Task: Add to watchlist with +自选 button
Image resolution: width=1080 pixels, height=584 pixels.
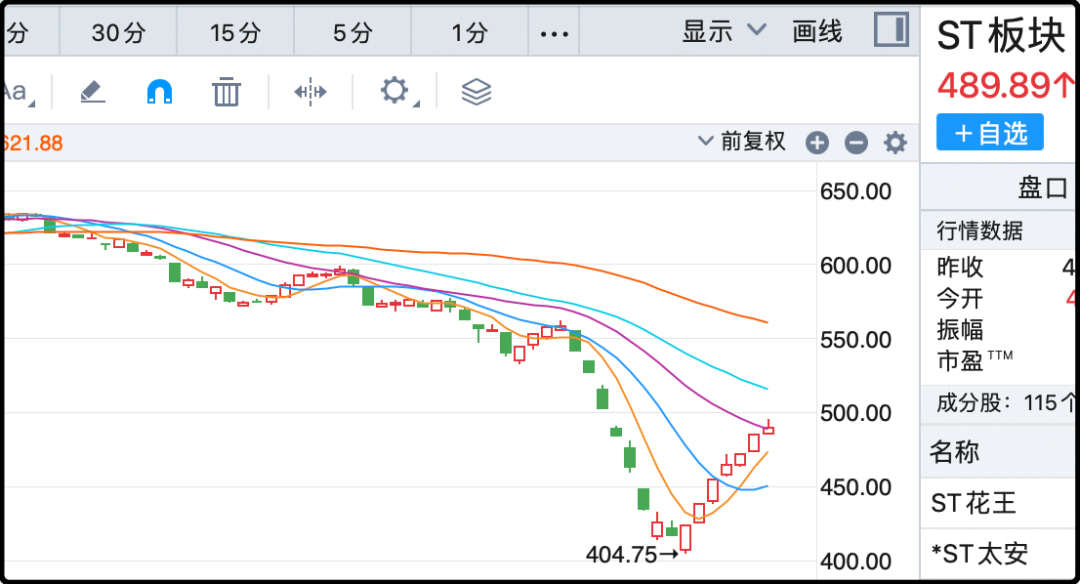Action: pyautogui.click(x=990, y=132)
